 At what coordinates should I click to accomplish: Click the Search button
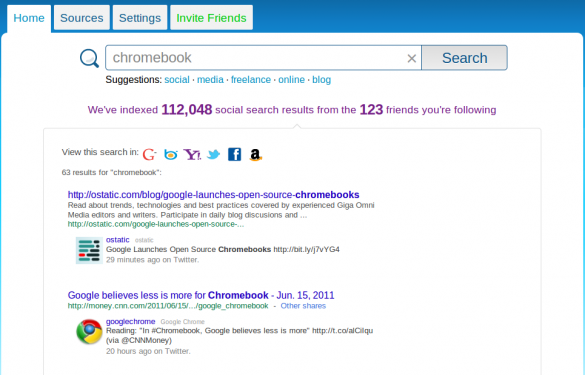(464, 58)
